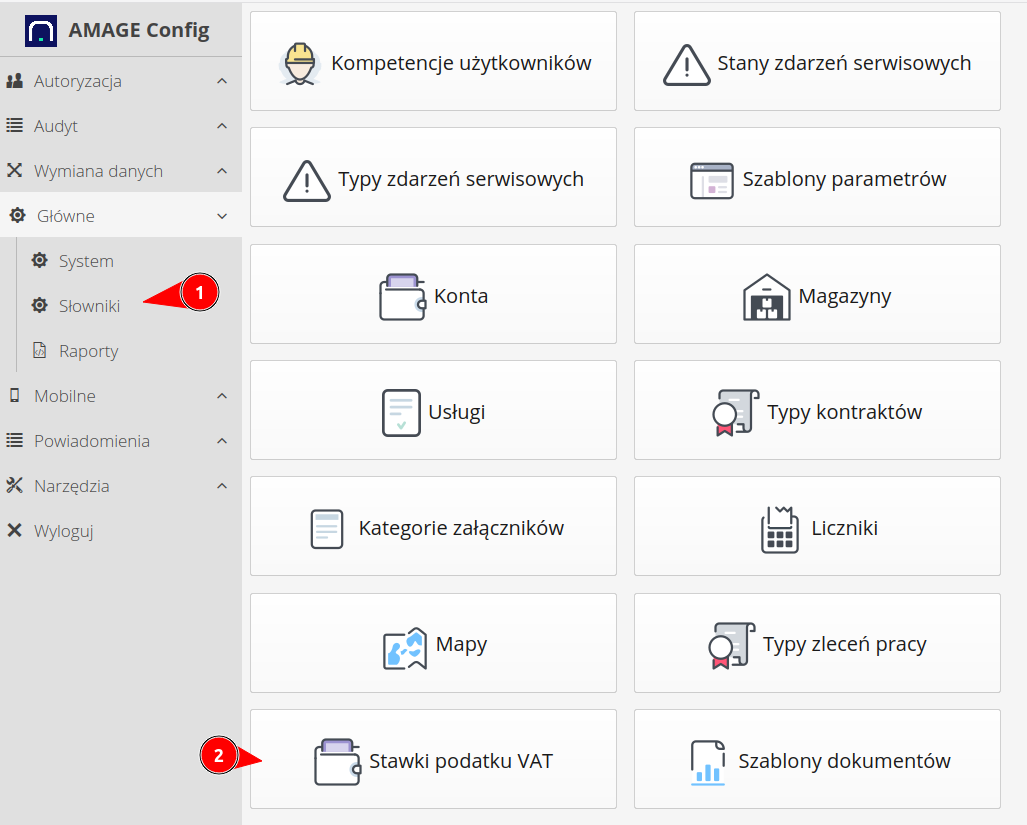Expand the Audyt section chevron
Image resolution: width=1027 pixels, height=825 pixels.
(x=222, y=126)
